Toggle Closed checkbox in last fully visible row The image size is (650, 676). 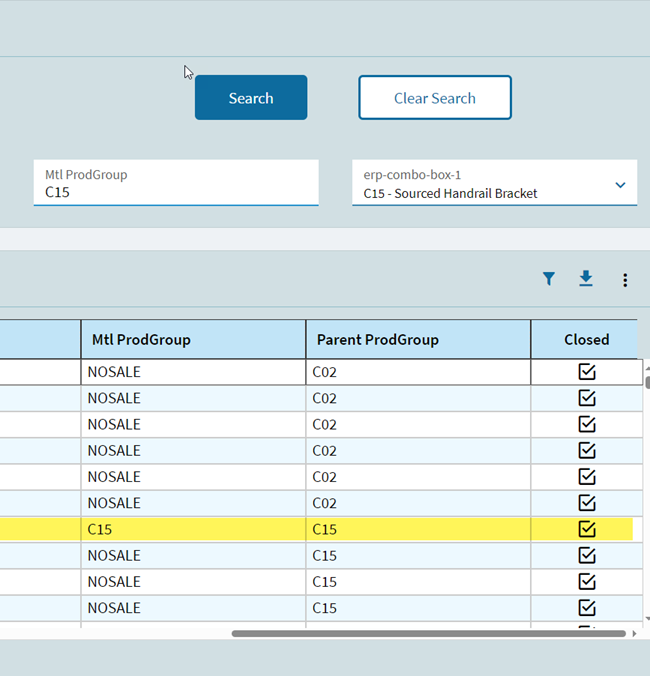(x=587, y=608)
